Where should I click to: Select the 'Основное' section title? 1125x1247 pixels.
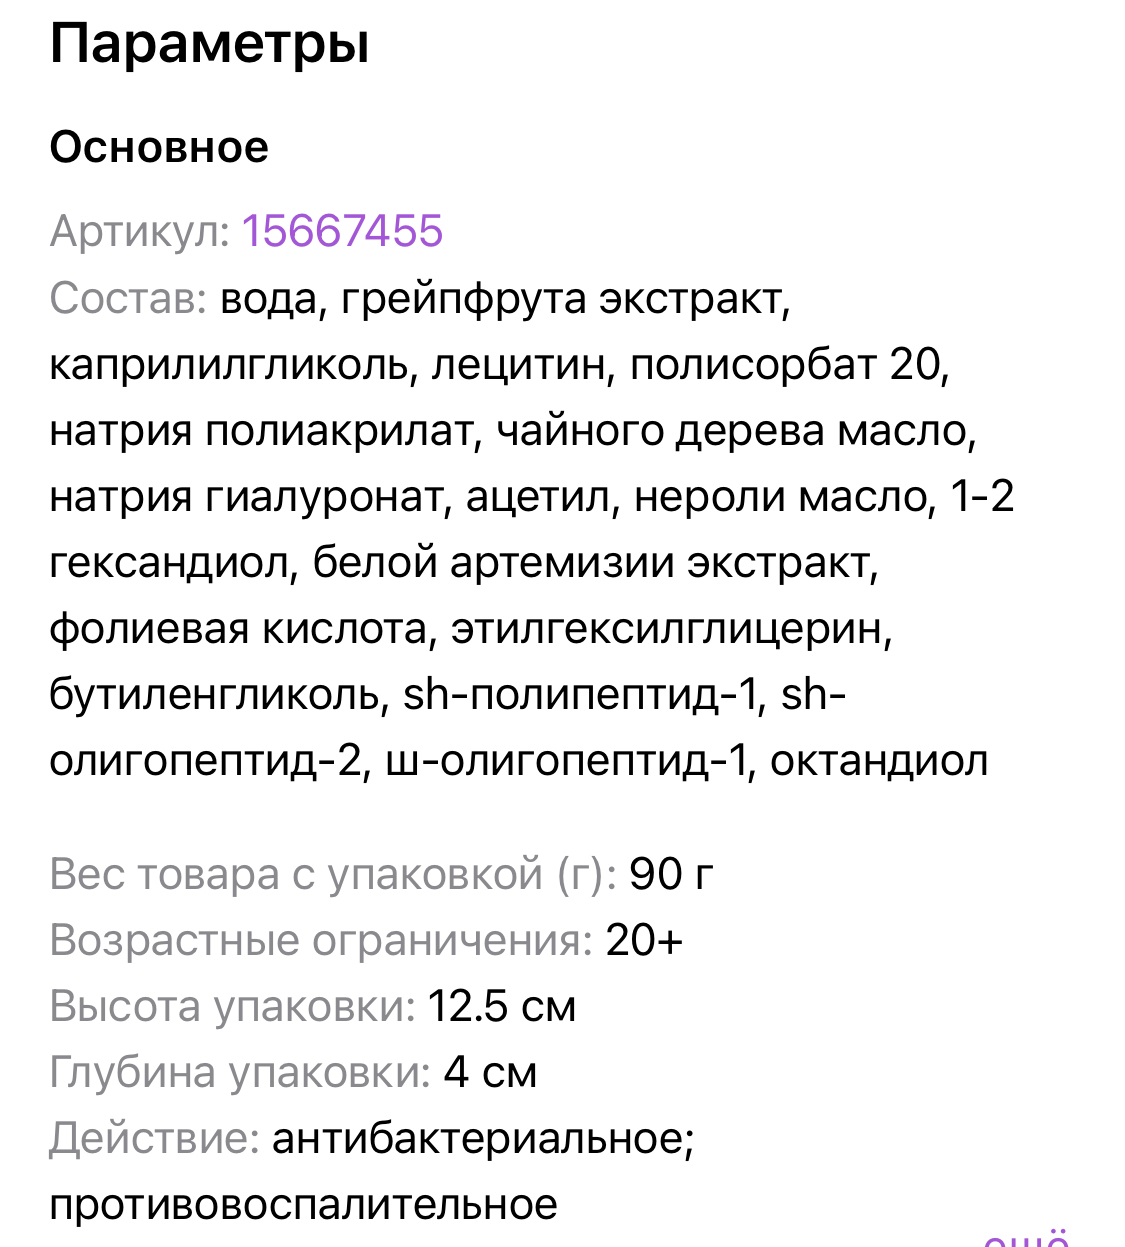pos(159,147)
